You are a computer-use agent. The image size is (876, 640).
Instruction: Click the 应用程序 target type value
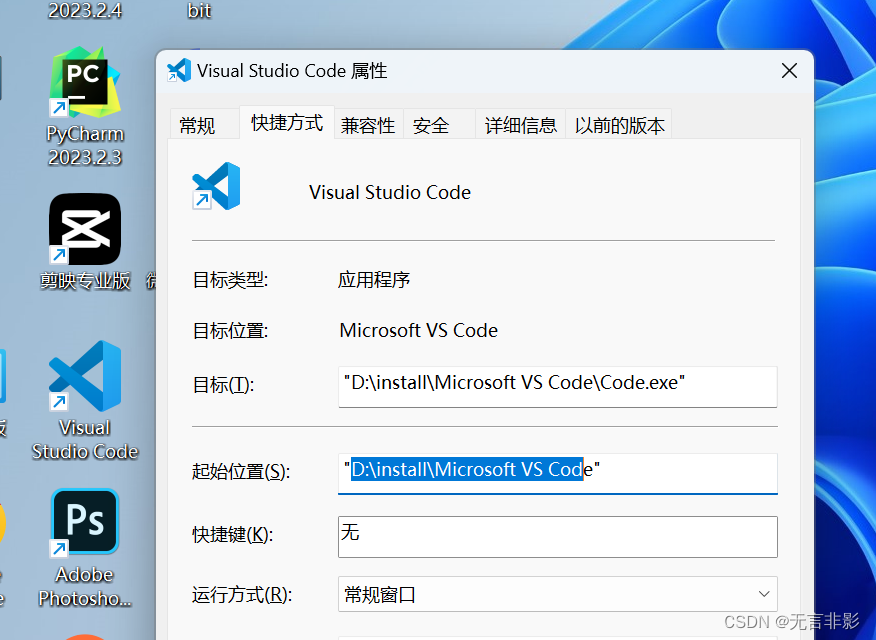coord(374,279)
